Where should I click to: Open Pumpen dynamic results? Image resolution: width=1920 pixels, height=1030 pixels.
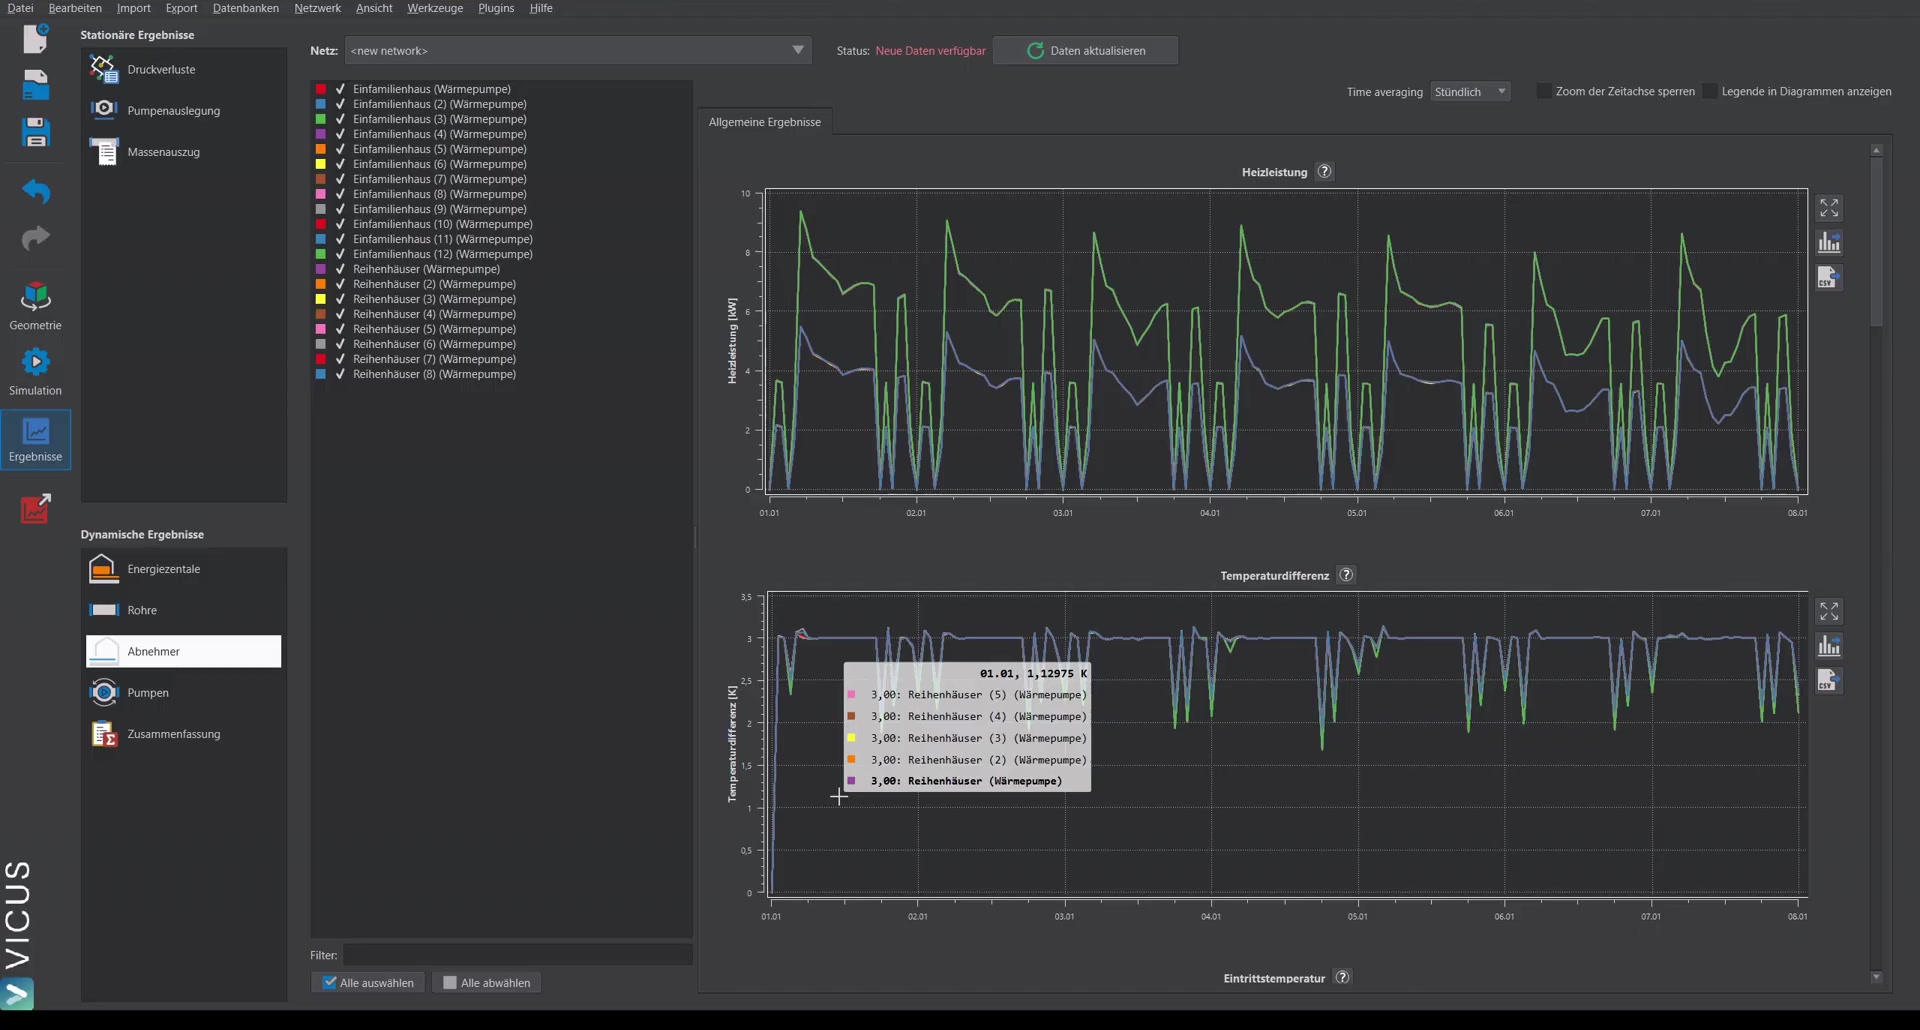click(184, 692)
